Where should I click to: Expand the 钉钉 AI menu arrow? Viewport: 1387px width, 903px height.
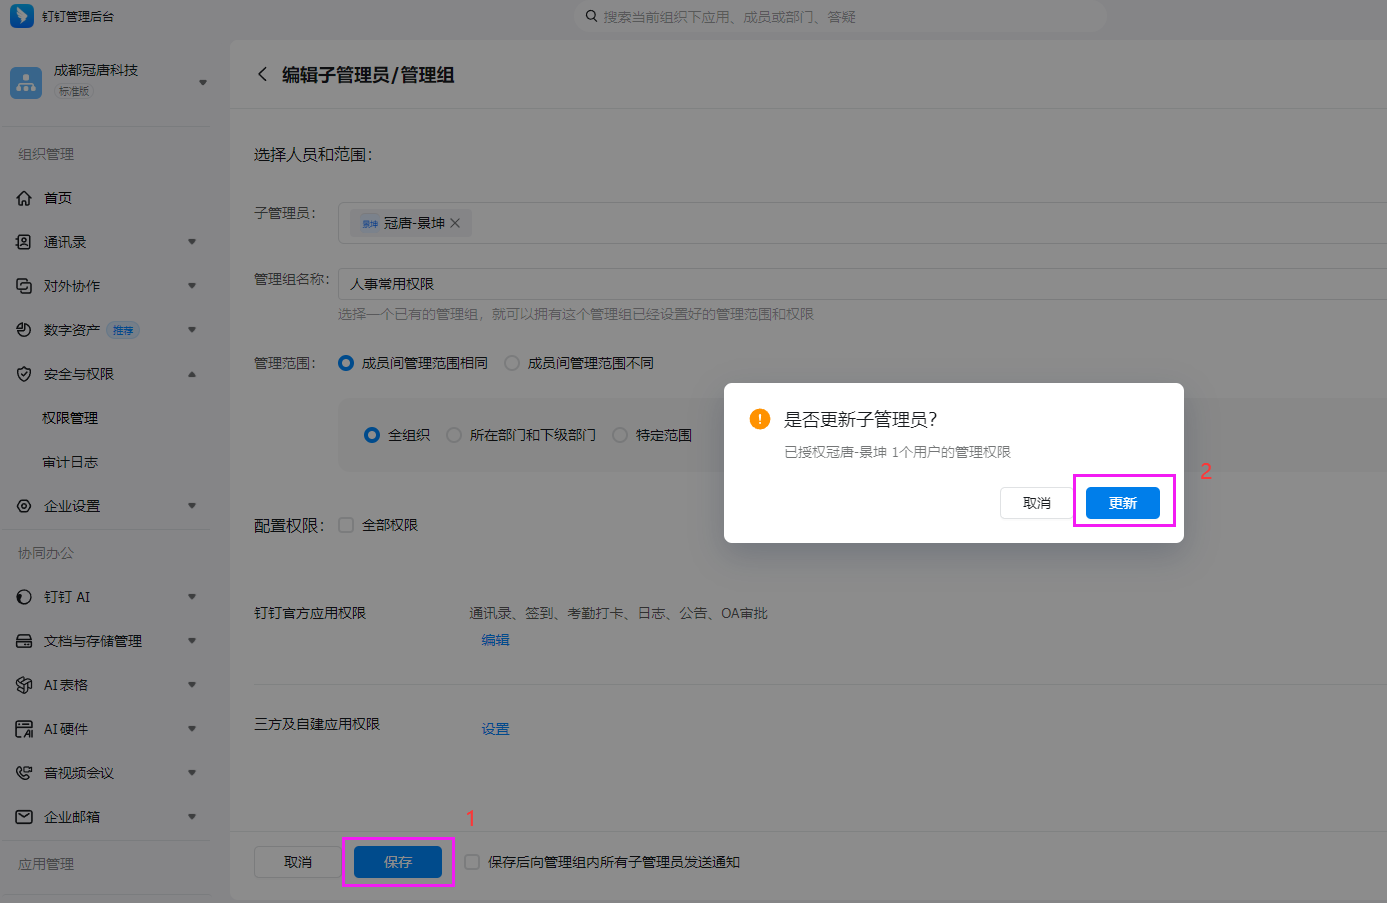coord(192,597)
